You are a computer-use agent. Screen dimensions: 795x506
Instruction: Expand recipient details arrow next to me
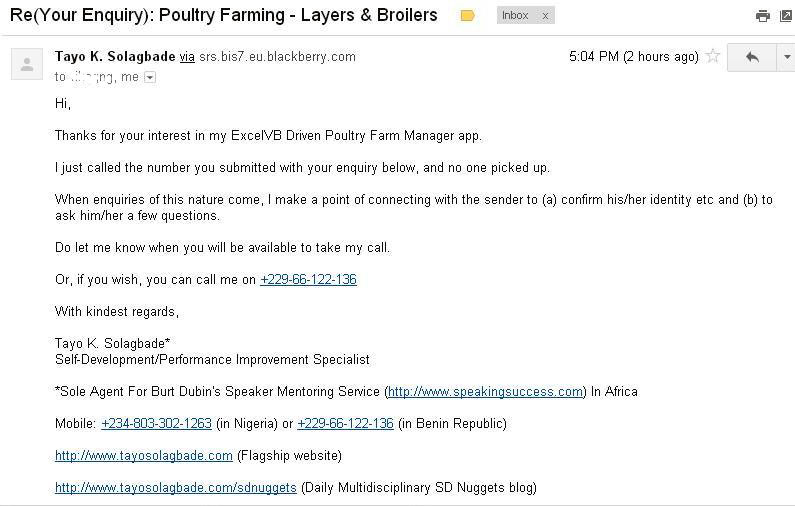tap(150, 77)
